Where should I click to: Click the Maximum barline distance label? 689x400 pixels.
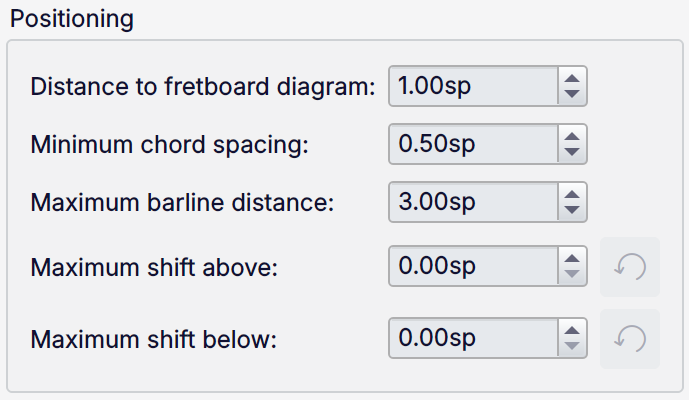[x=183, y=202]
